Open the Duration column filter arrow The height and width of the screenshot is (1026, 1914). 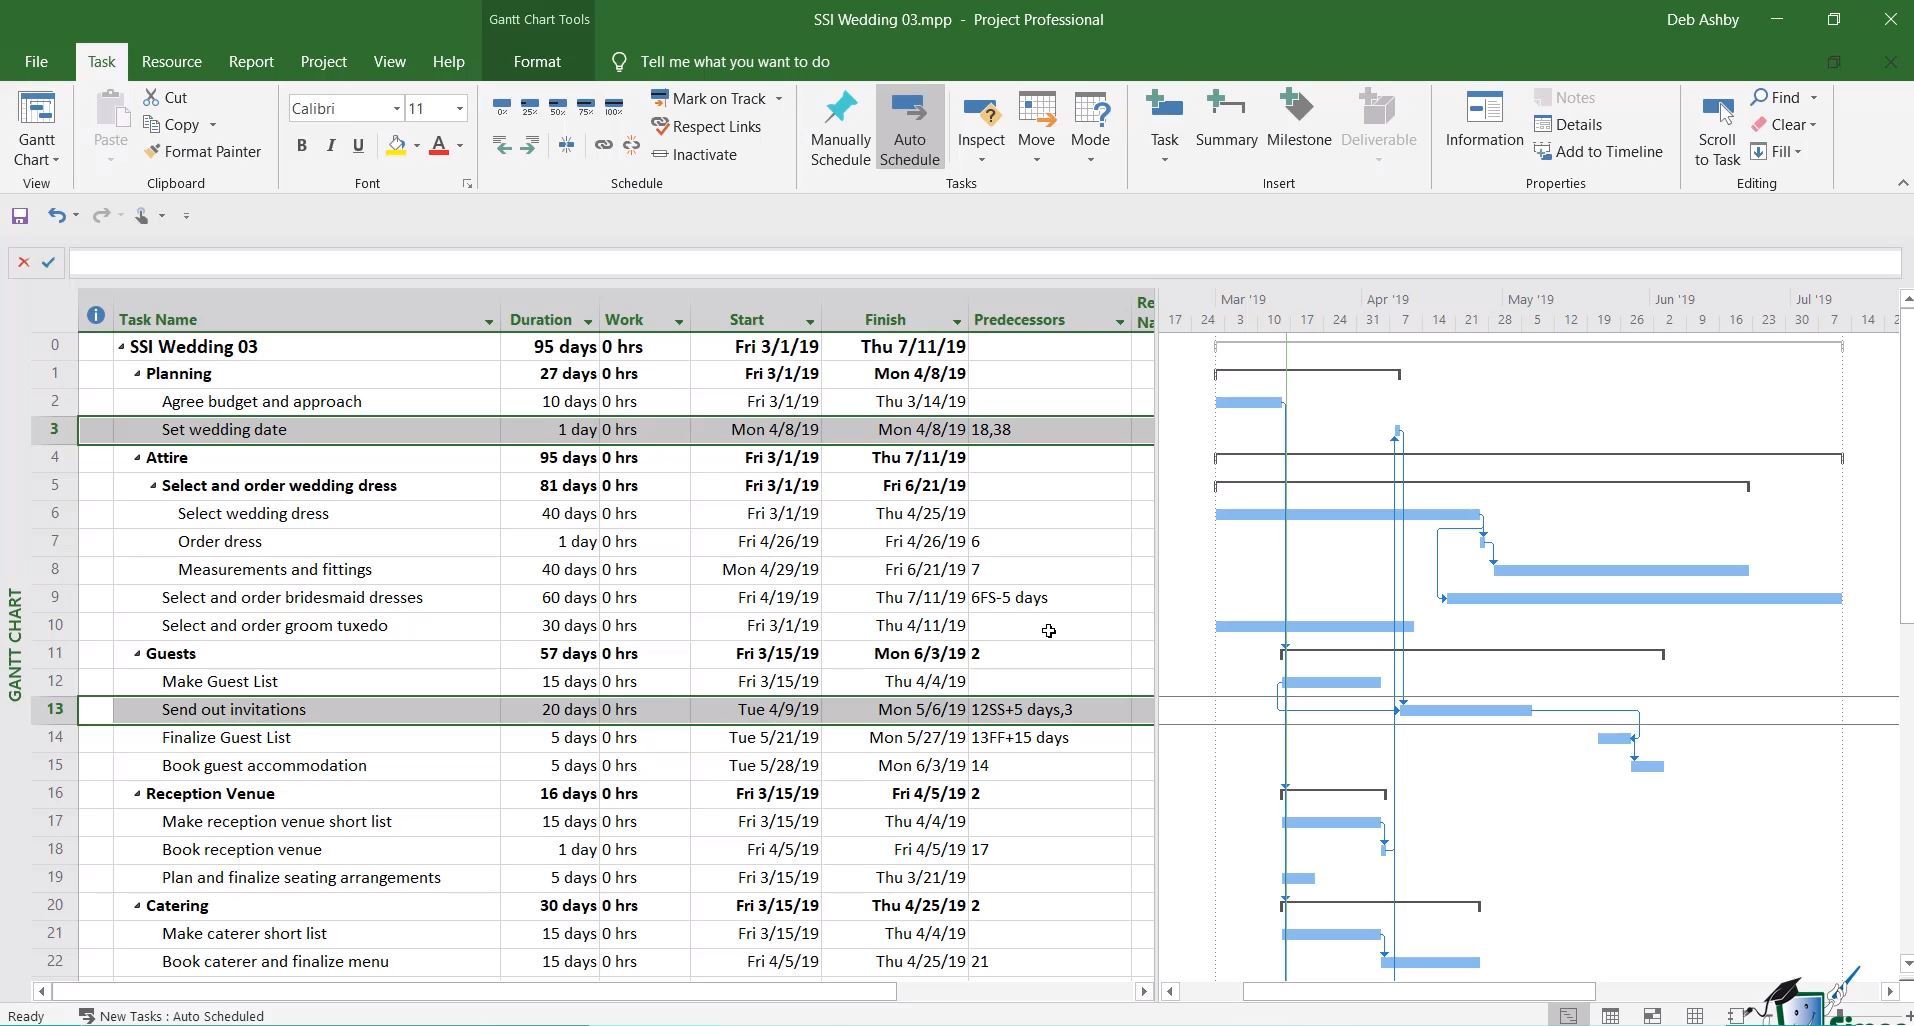point(588,320)
